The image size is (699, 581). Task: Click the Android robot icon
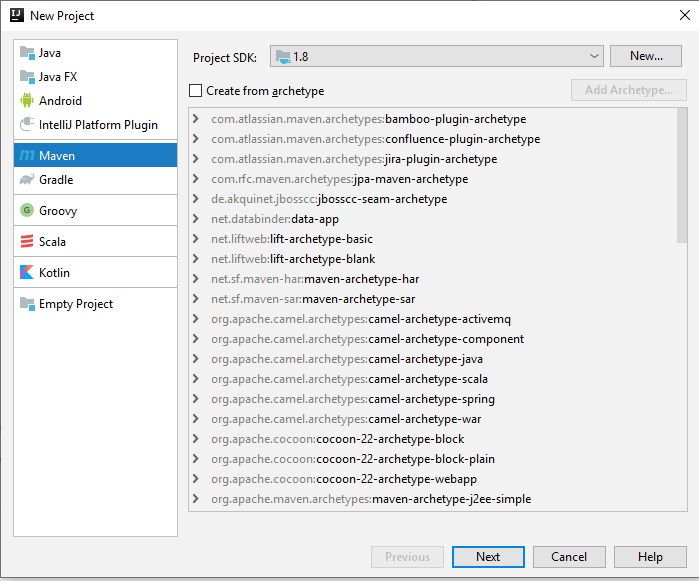(x=27, y=101)
